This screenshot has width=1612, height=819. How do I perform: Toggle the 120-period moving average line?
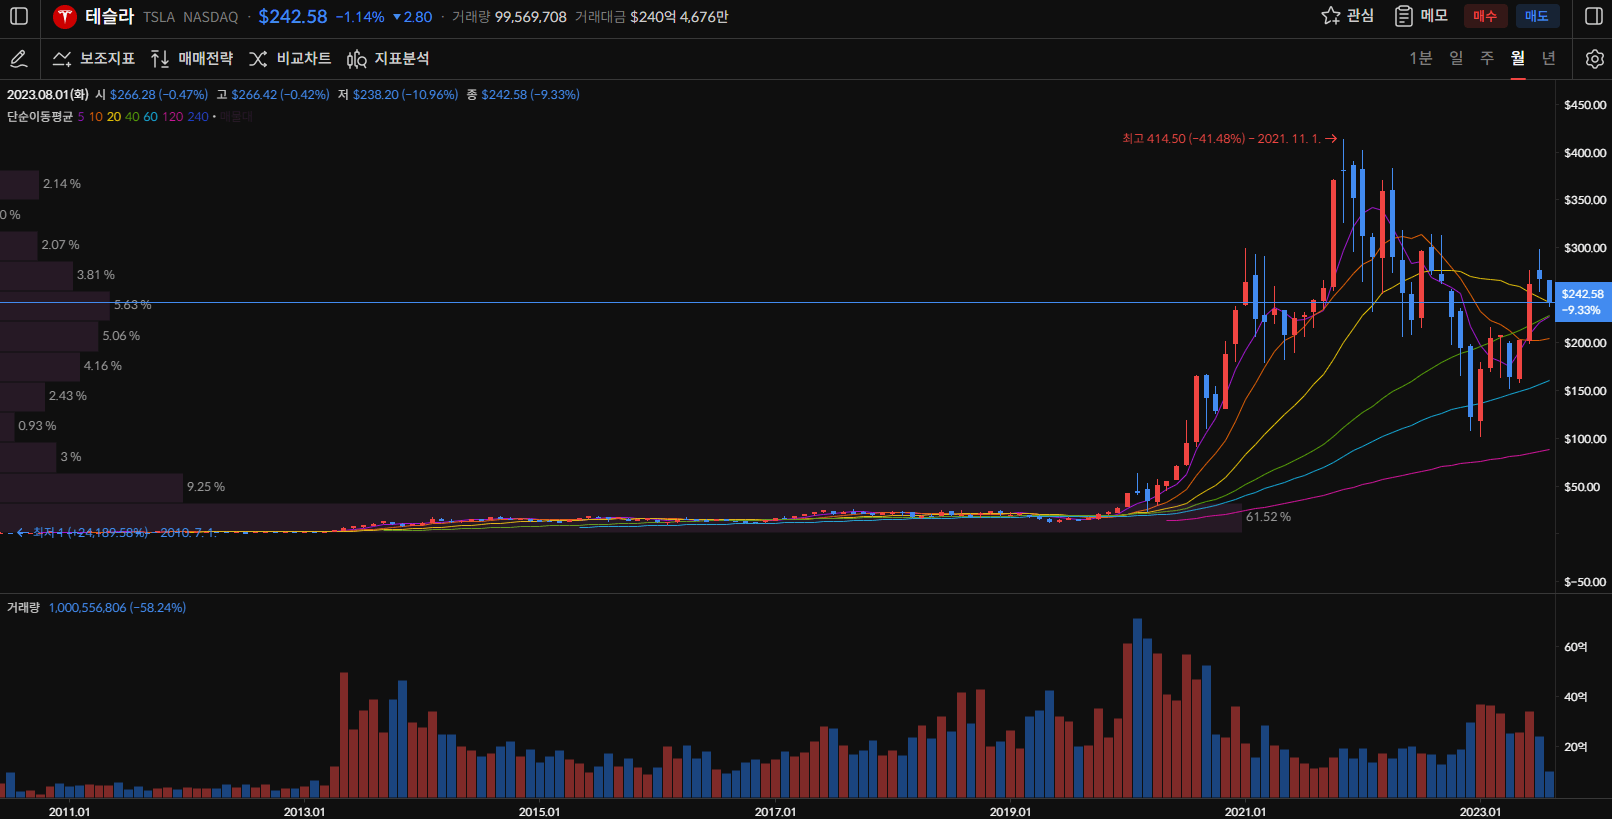coord(172,117)
